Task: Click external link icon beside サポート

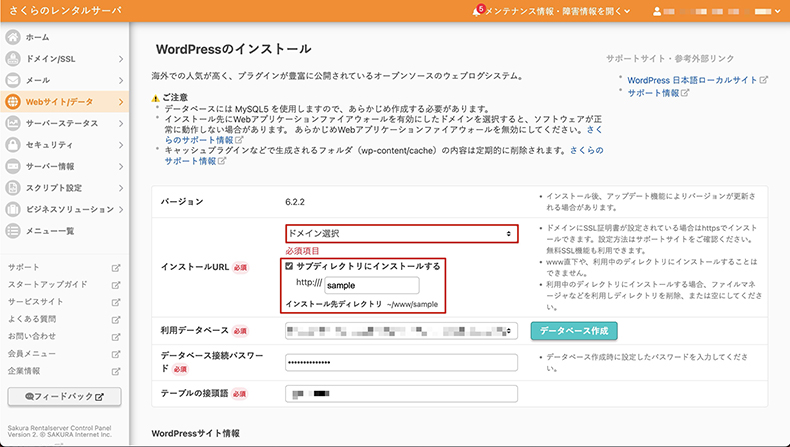Action: (x=116, y=268)
